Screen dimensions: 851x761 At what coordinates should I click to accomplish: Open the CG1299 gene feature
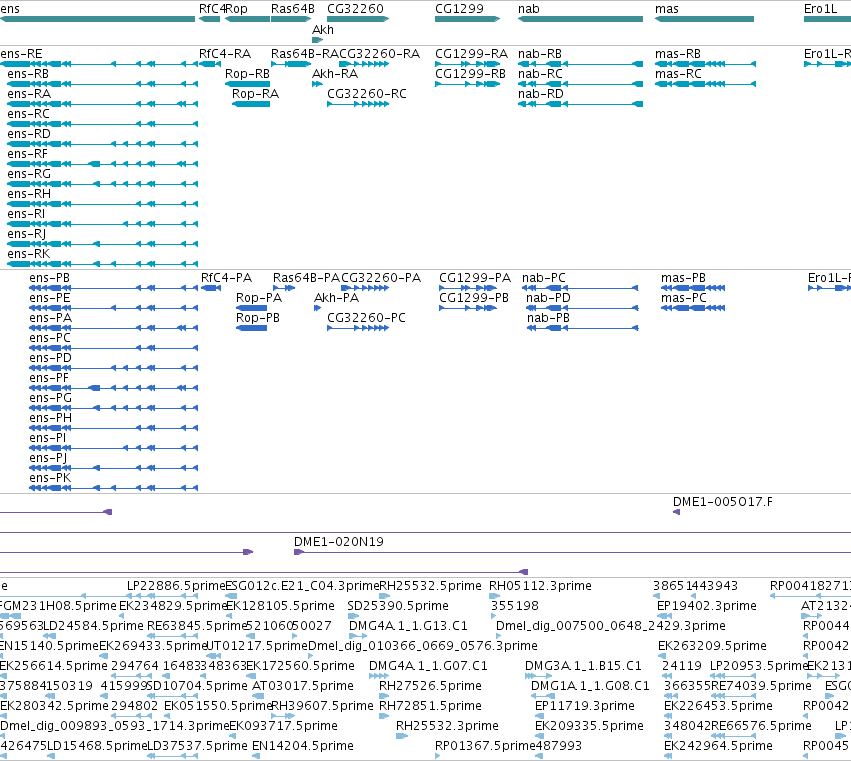467,19
